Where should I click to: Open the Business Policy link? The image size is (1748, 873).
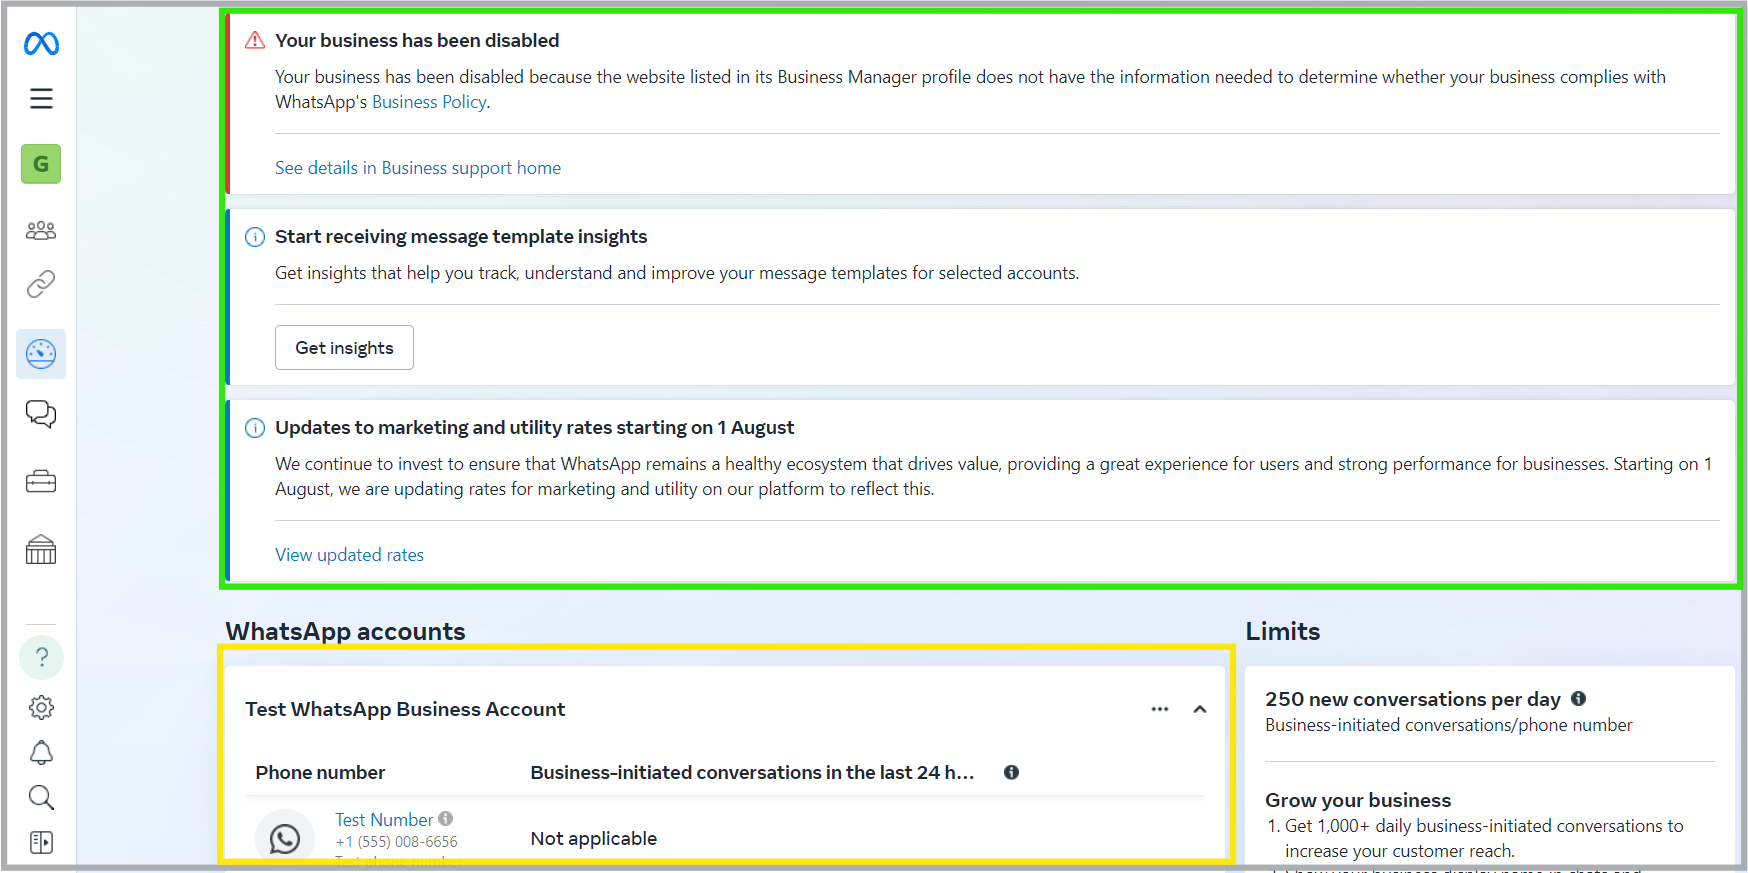[x=429, y=102]
